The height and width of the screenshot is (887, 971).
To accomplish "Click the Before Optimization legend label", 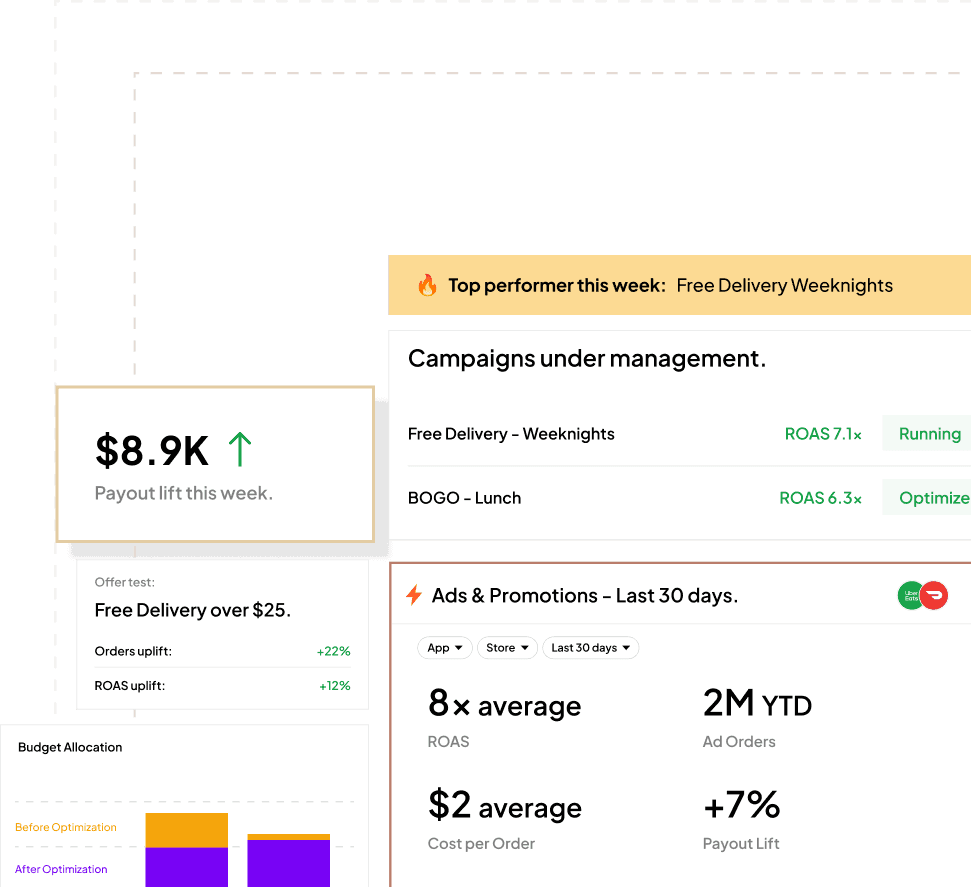I will [66, 827].
